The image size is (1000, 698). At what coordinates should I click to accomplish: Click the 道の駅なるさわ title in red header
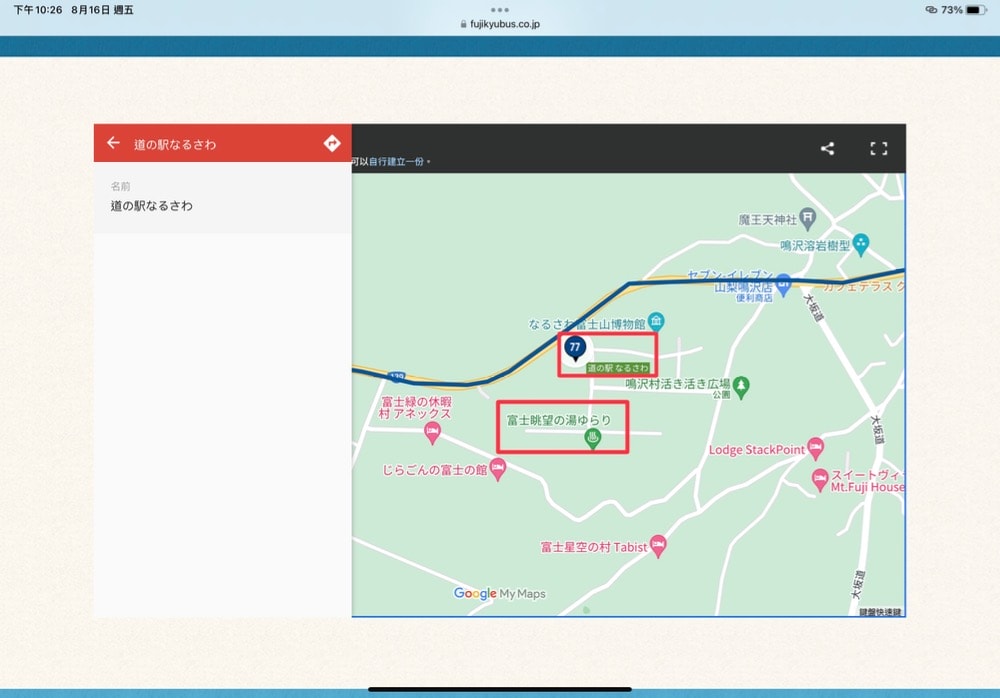(175, 144)
